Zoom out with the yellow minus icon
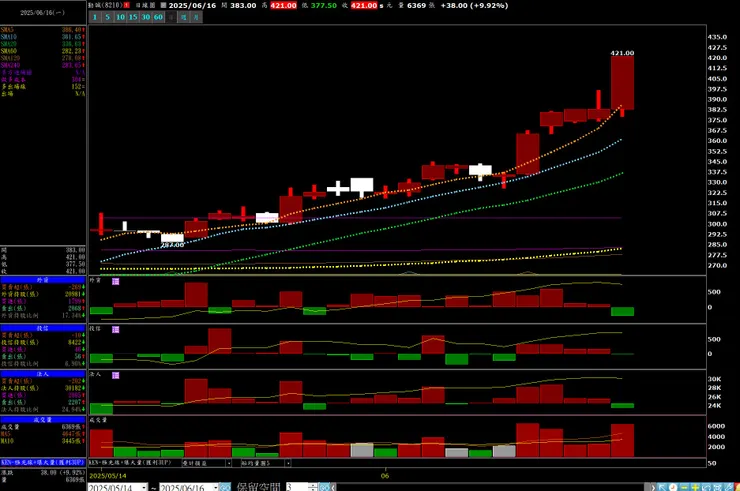The image size is (740, 491). (684, 487)
